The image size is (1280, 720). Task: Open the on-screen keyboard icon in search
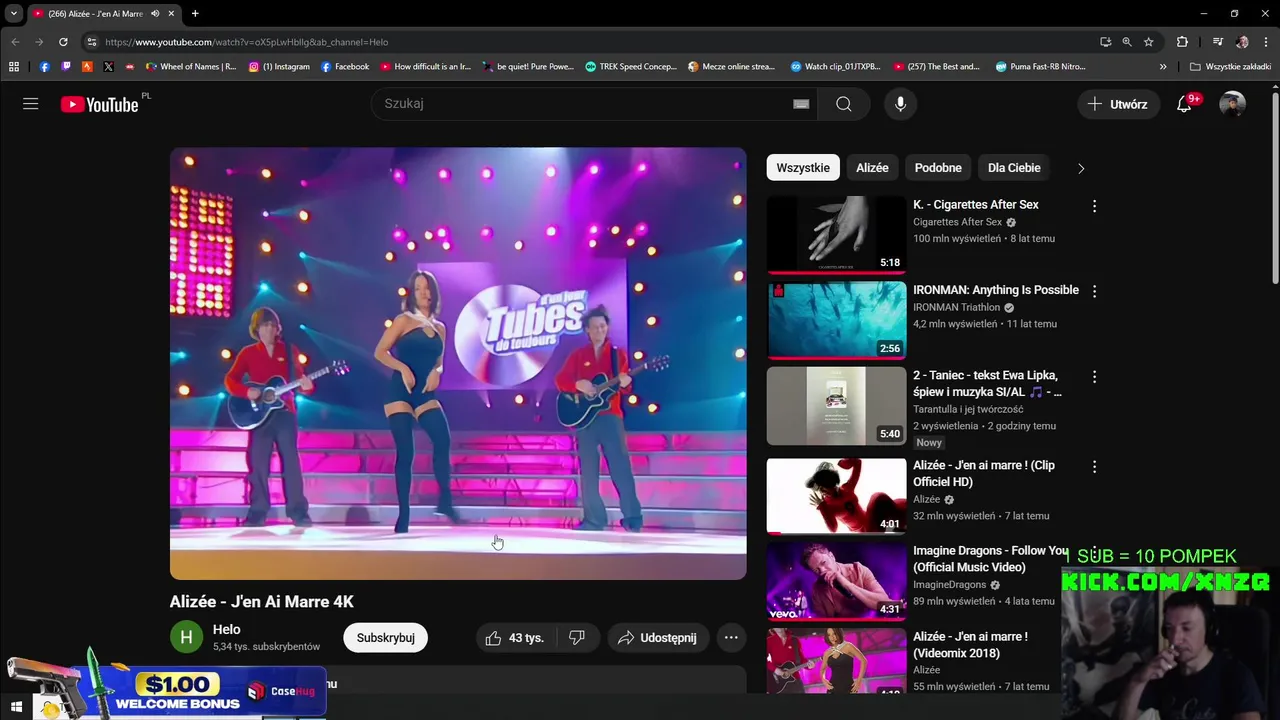(x=801, y=104)
